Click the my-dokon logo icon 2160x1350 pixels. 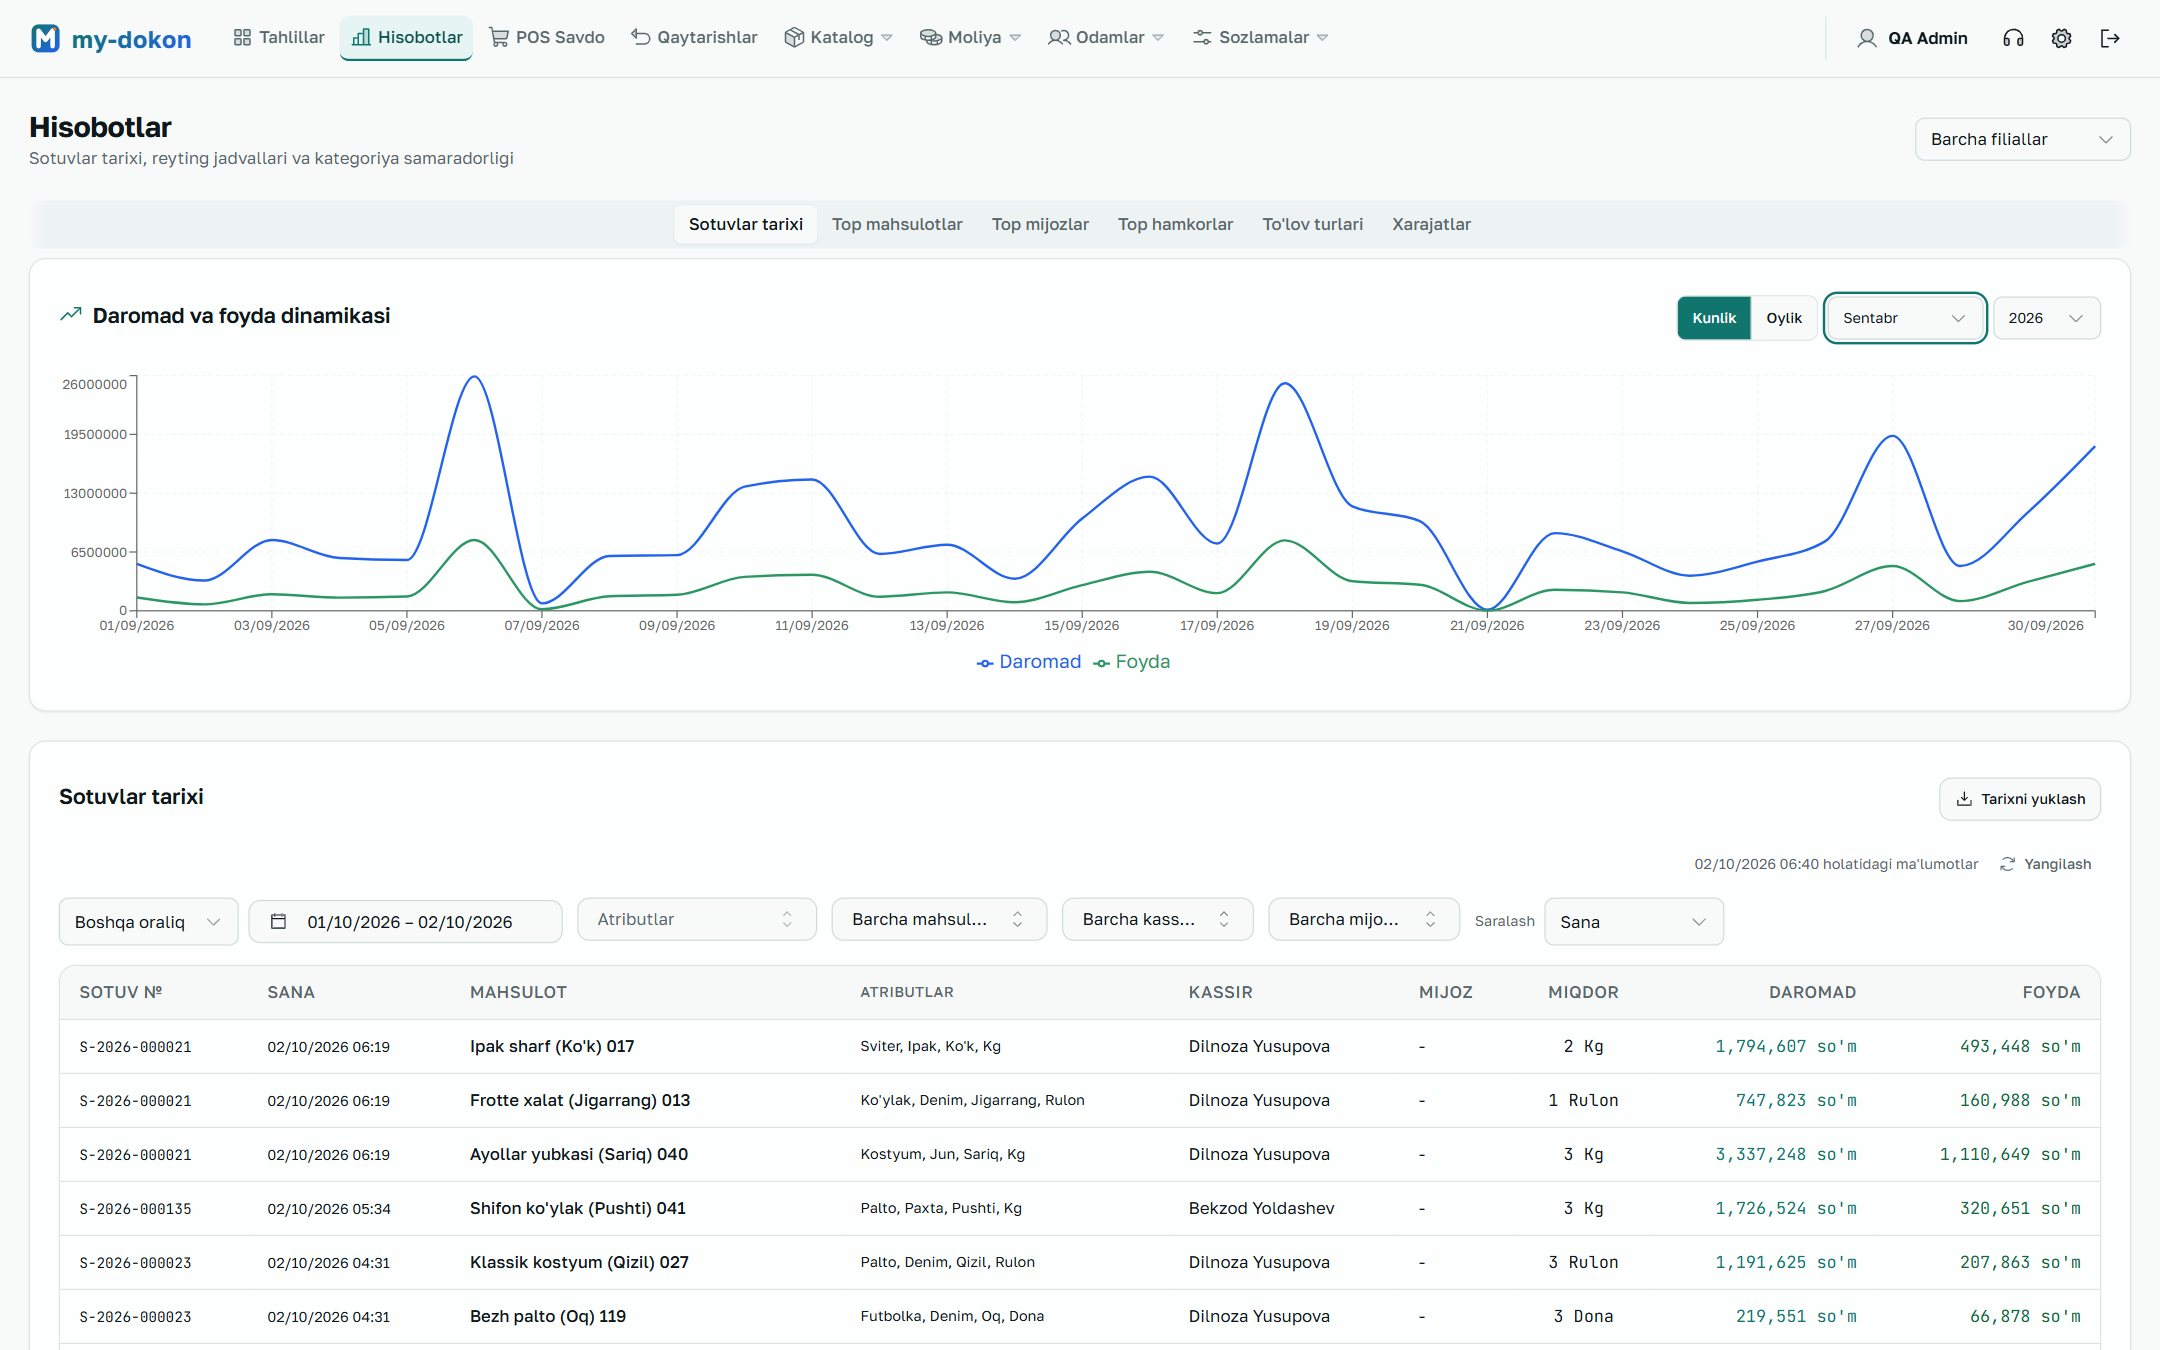45,38
